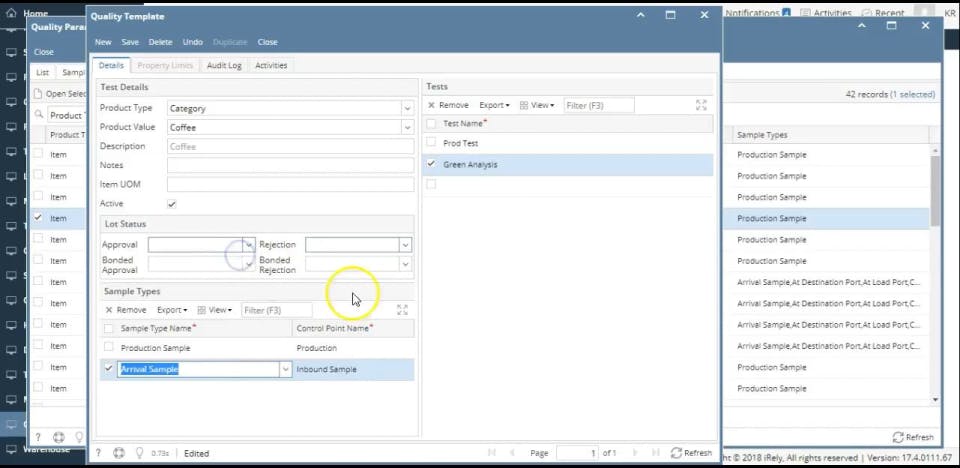Click the Sample Types Filter (F3) field

coord(277,310)
